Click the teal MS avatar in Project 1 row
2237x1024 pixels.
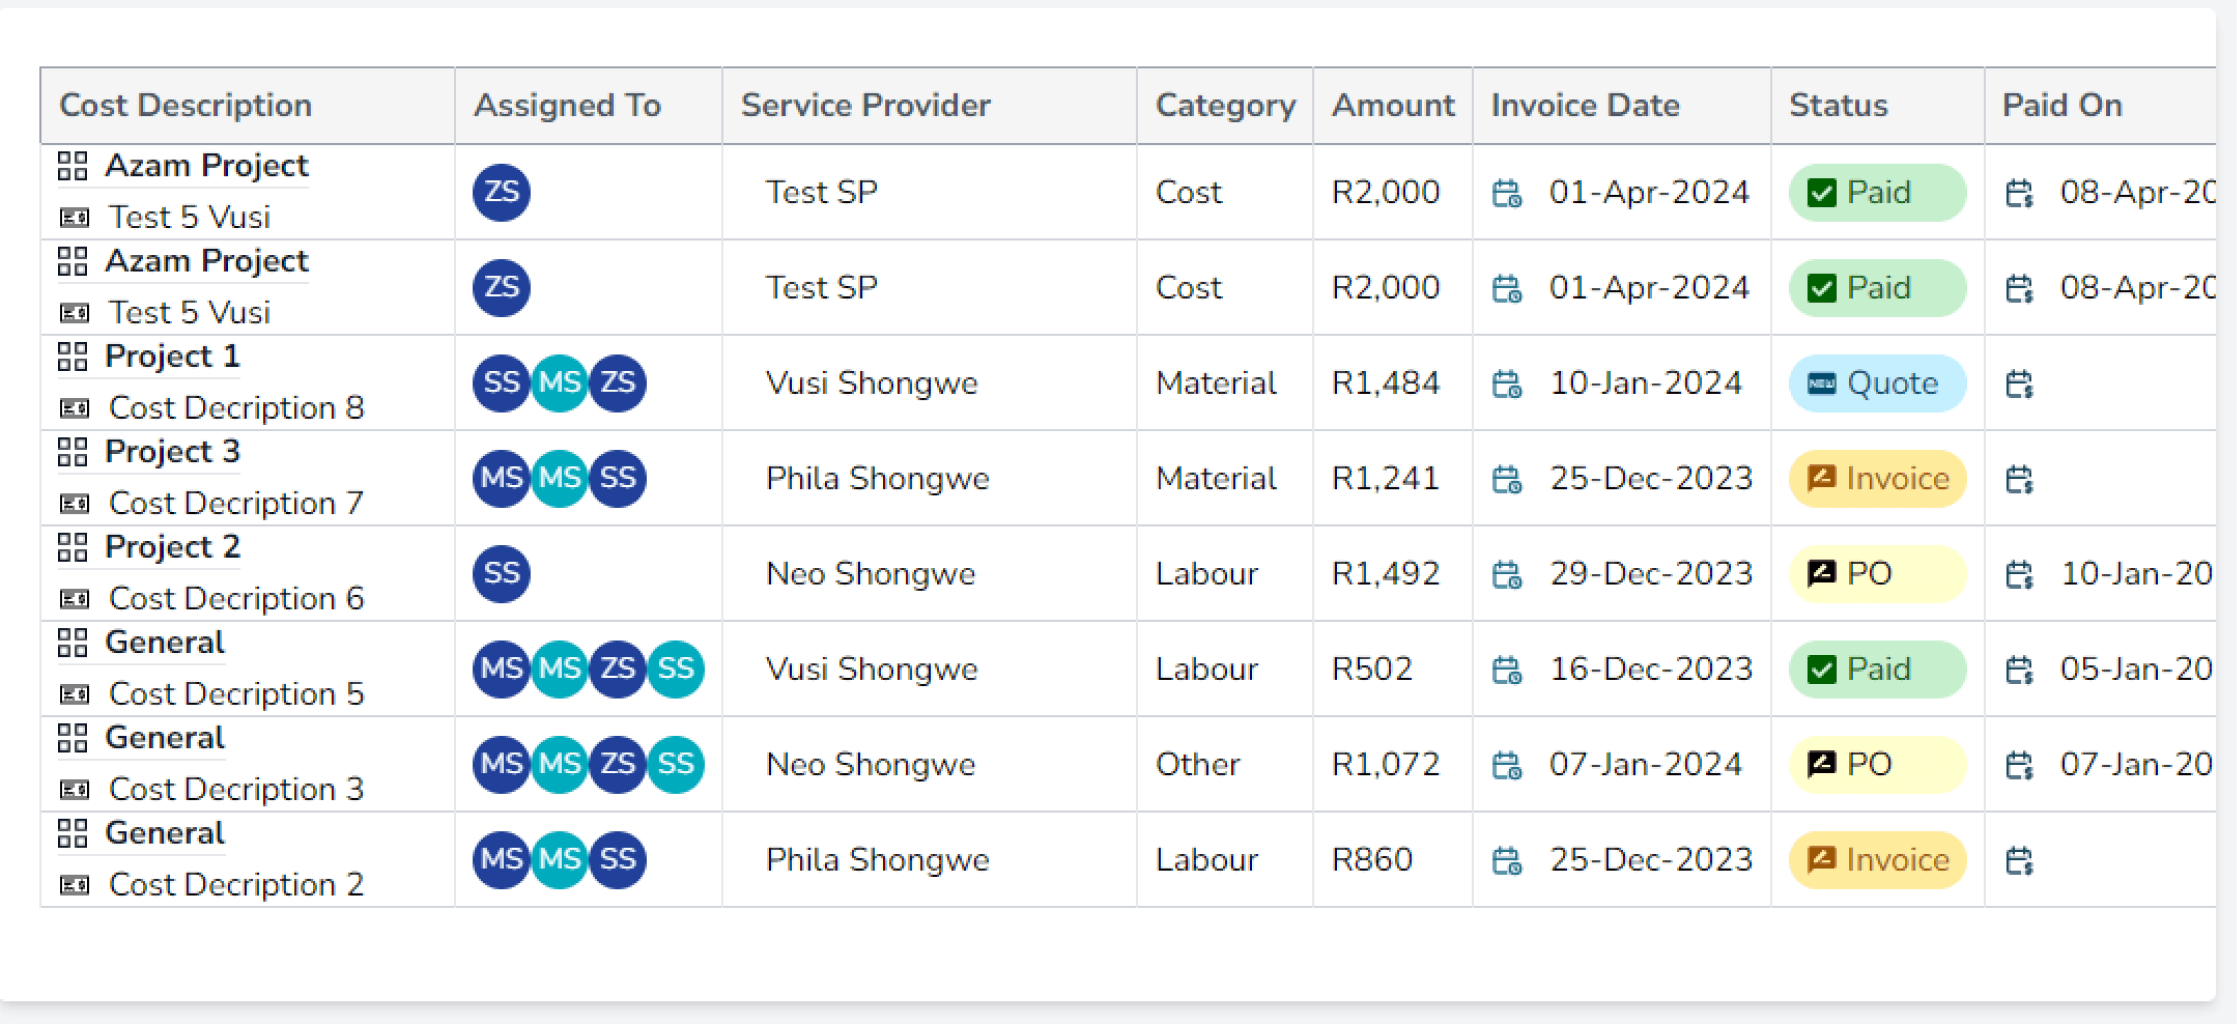click(x=559, y=383)
